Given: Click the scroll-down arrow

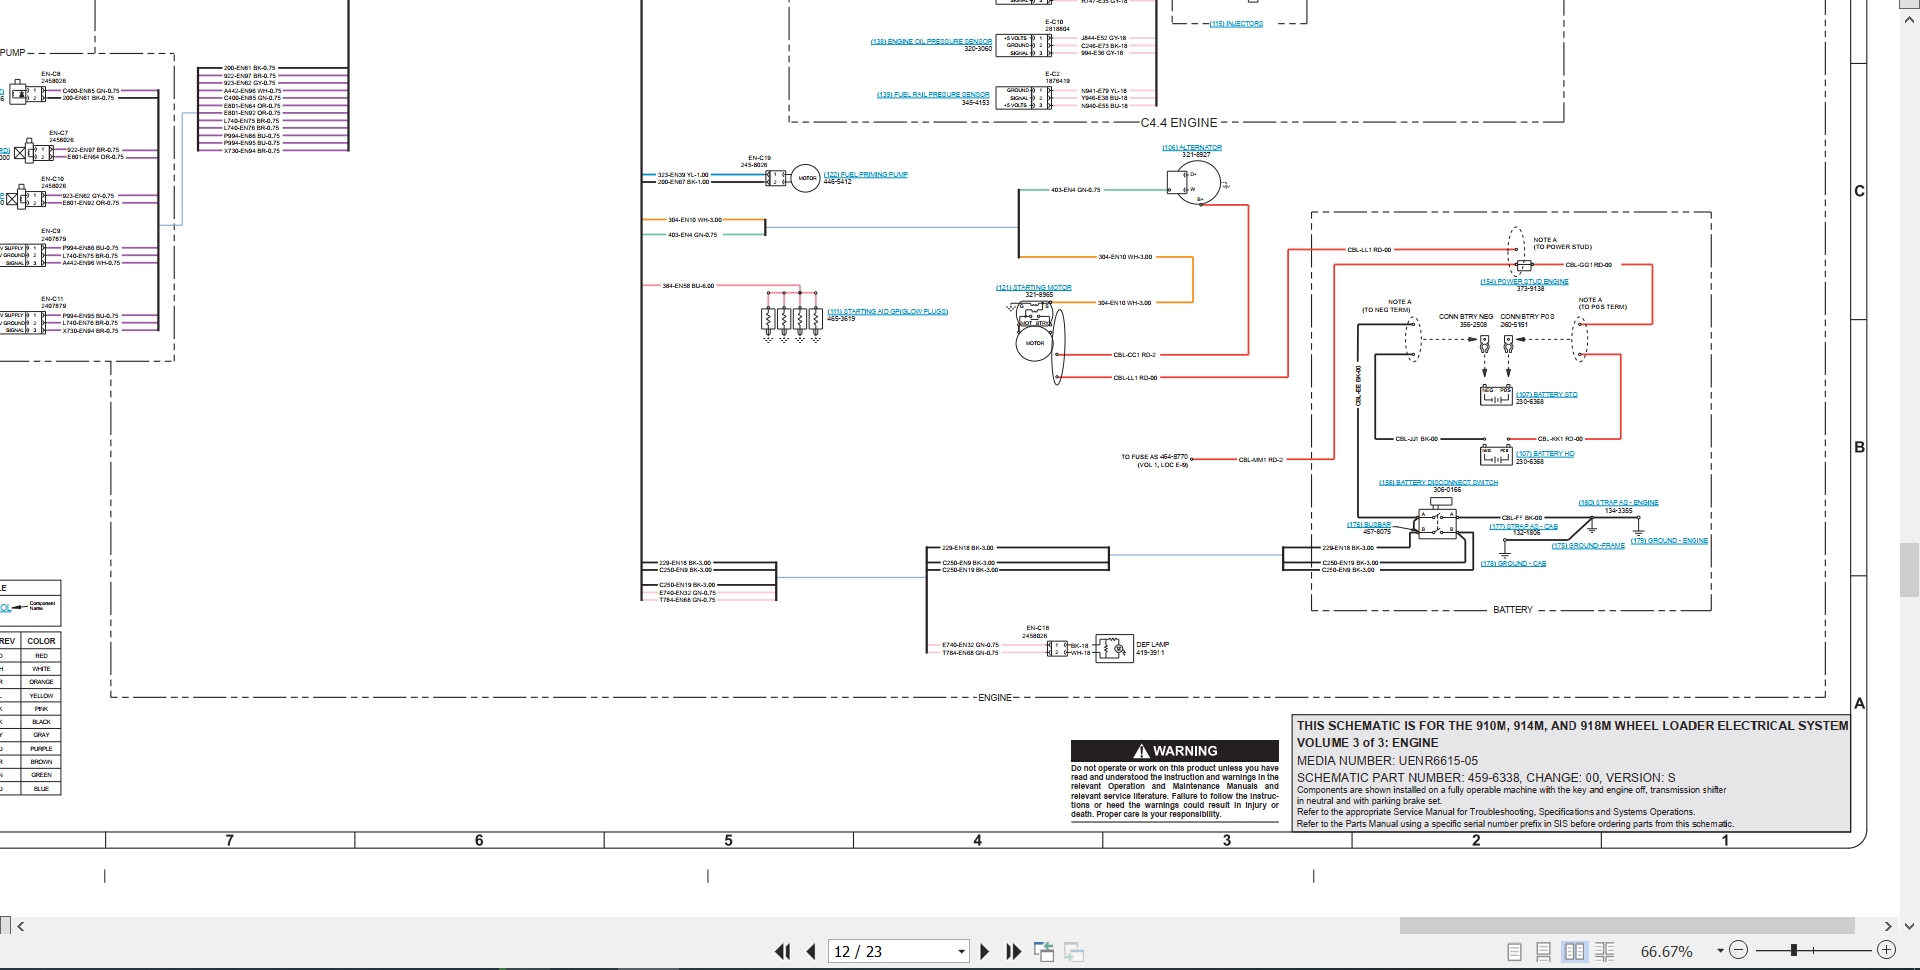Looking at the screenshot, I should (x=1909, y=926).
